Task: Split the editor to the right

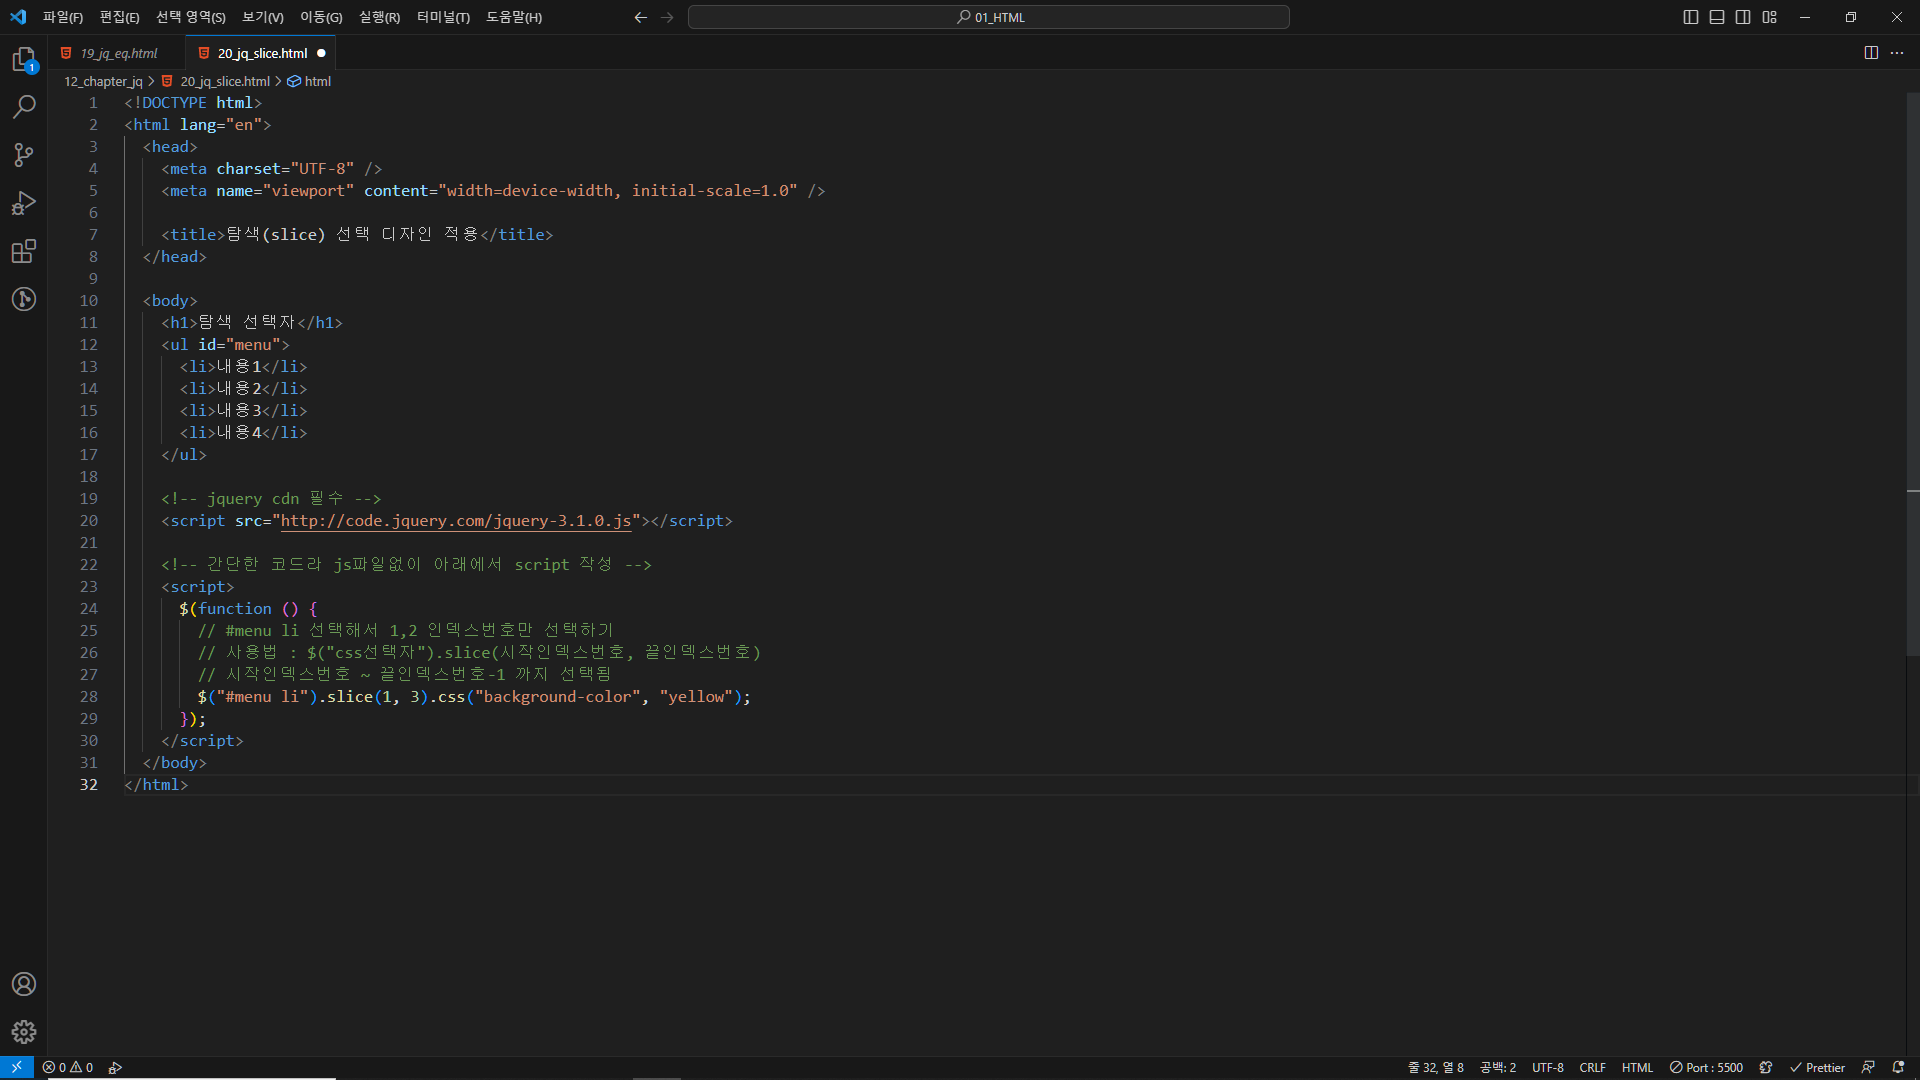Action: [1871, 53]
